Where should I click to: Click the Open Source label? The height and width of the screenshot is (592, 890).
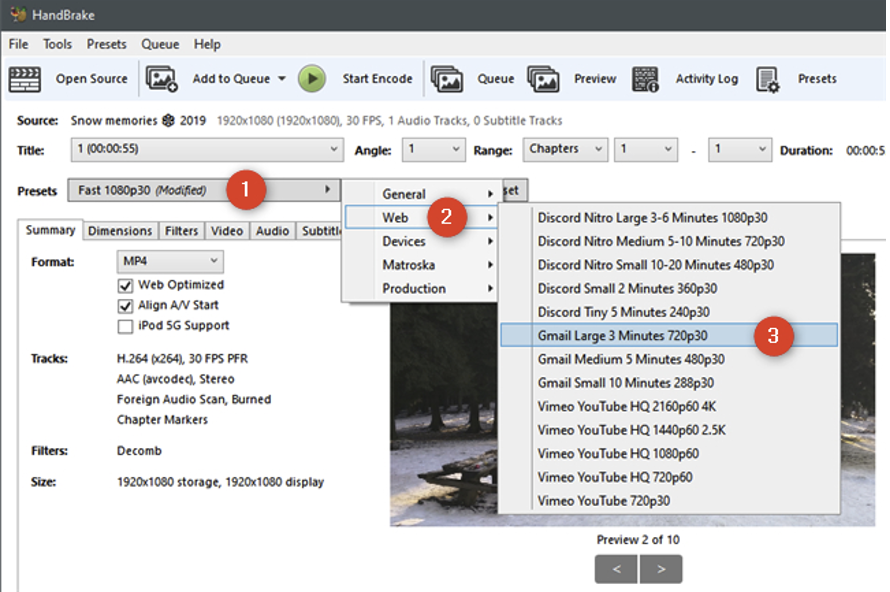(91, 79)
